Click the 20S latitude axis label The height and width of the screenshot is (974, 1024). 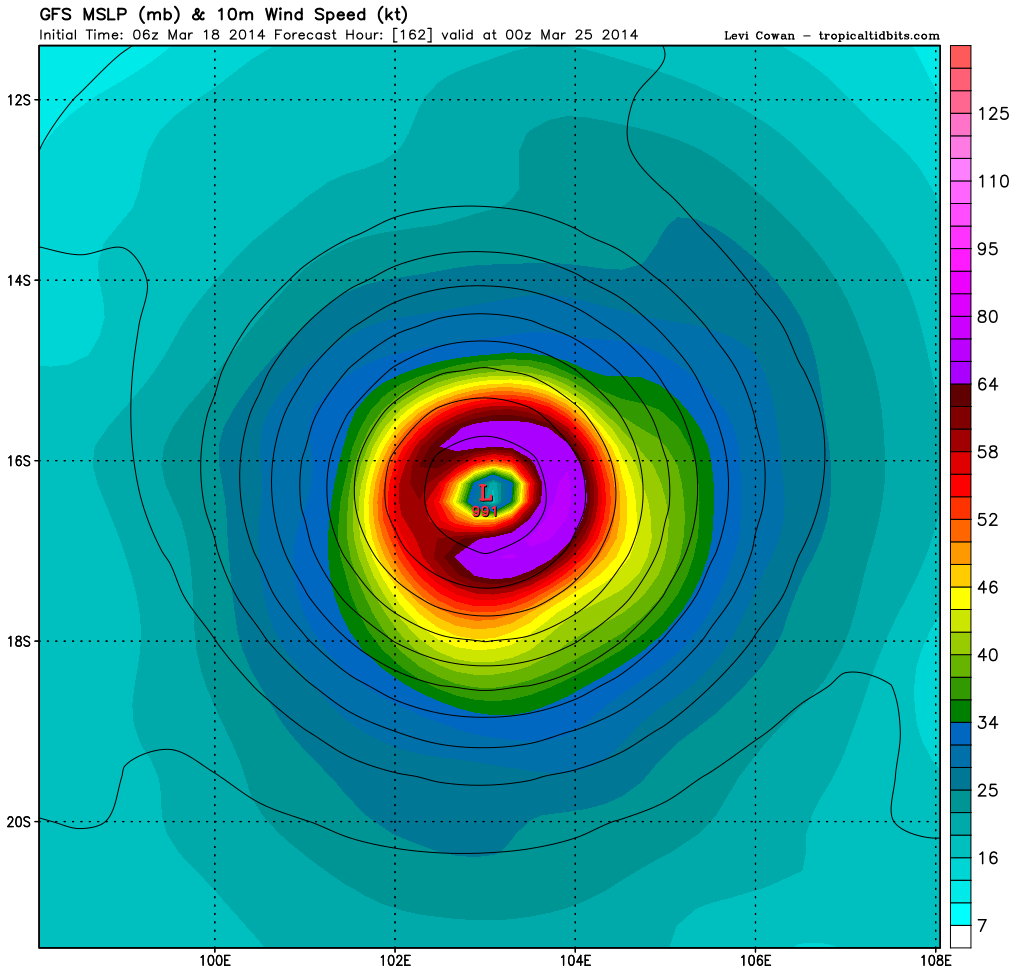point(20,822)
